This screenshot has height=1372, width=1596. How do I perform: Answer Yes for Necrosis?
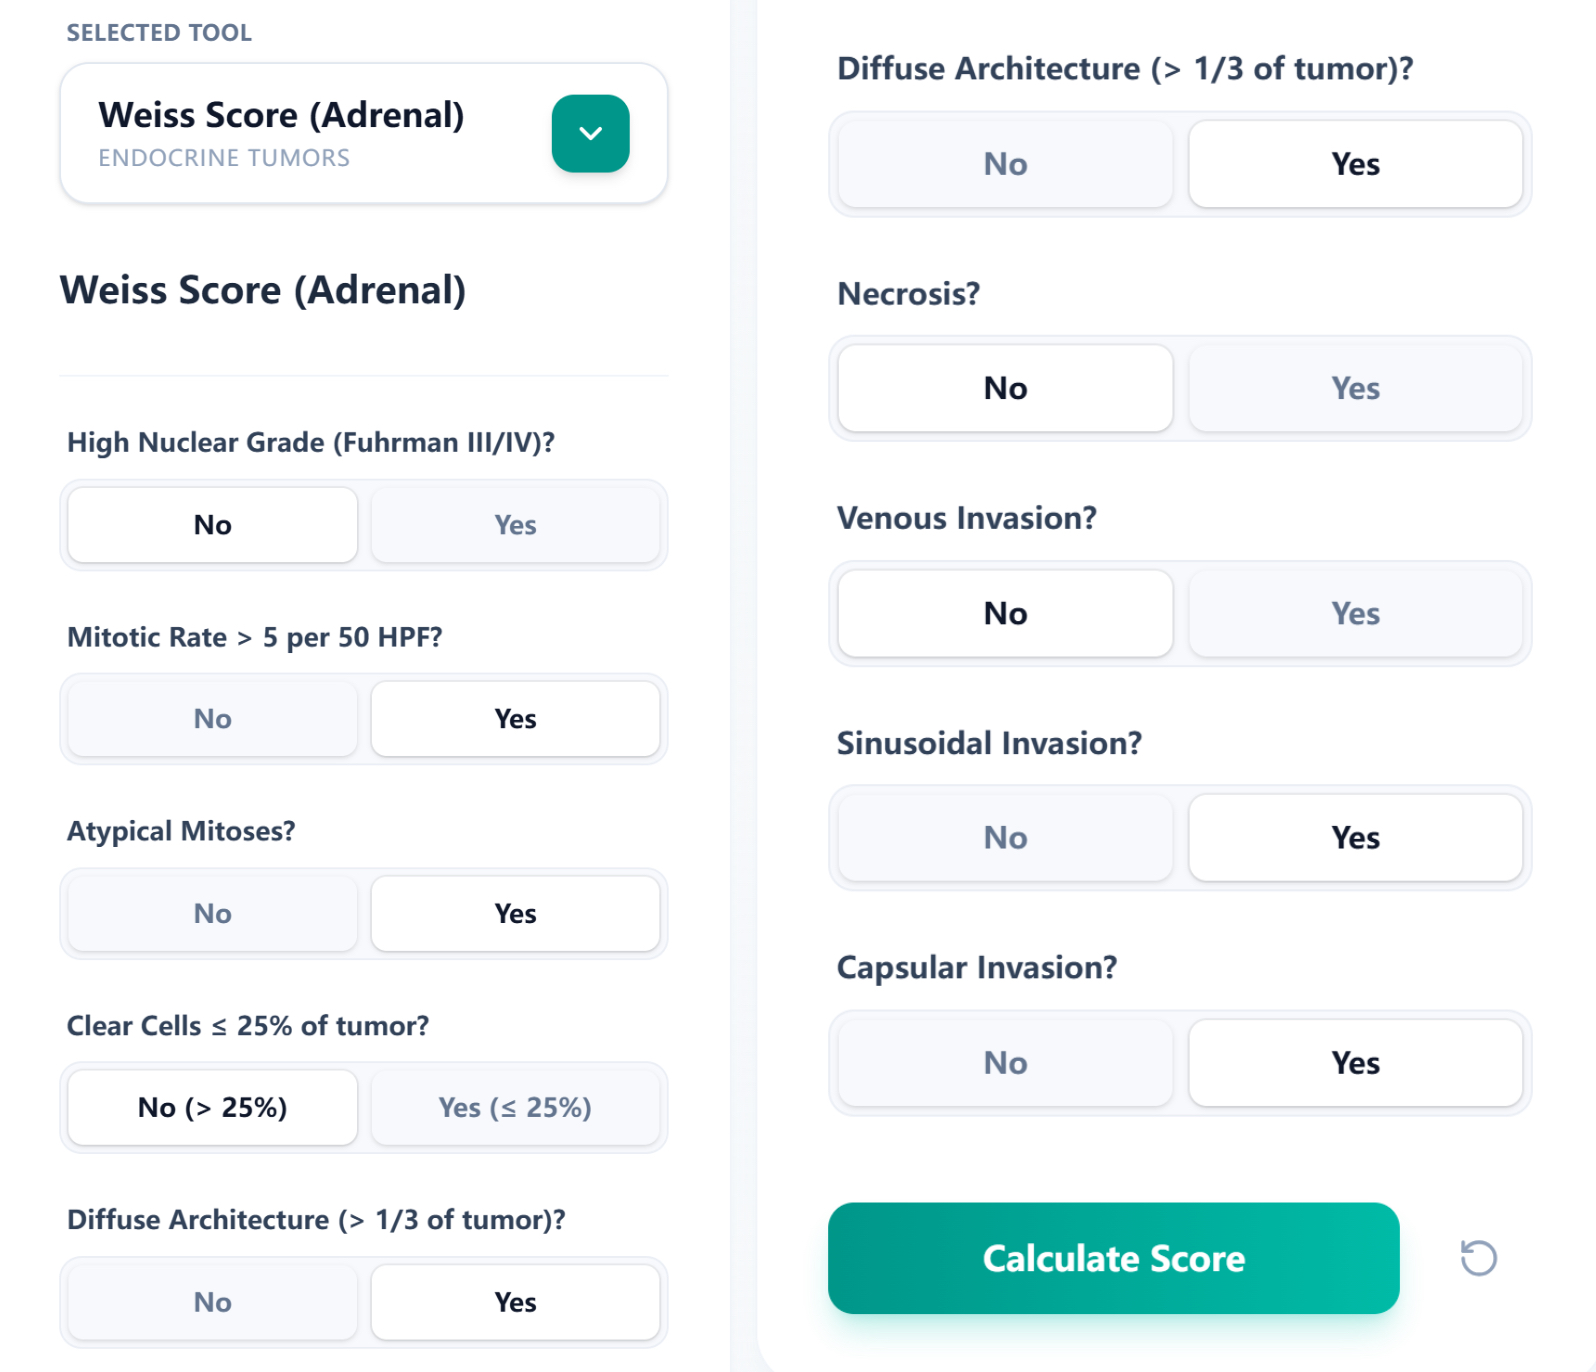point(1356,388)
